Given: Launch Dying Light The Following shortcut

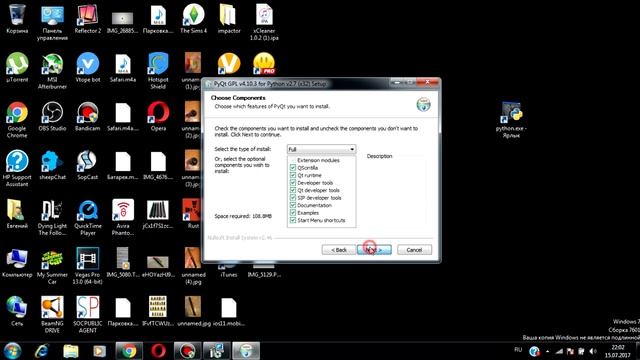Looking at the screenshot, I should pyautogui.click(x=52, y=218).
